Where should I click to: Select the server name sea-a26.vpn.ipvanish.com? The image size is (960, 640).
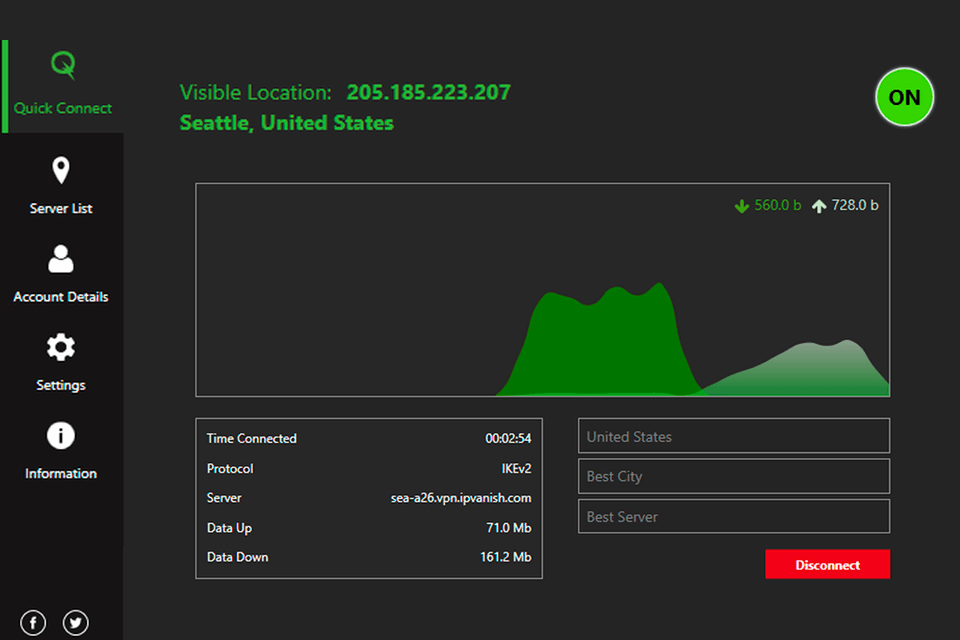pos(461,498)
